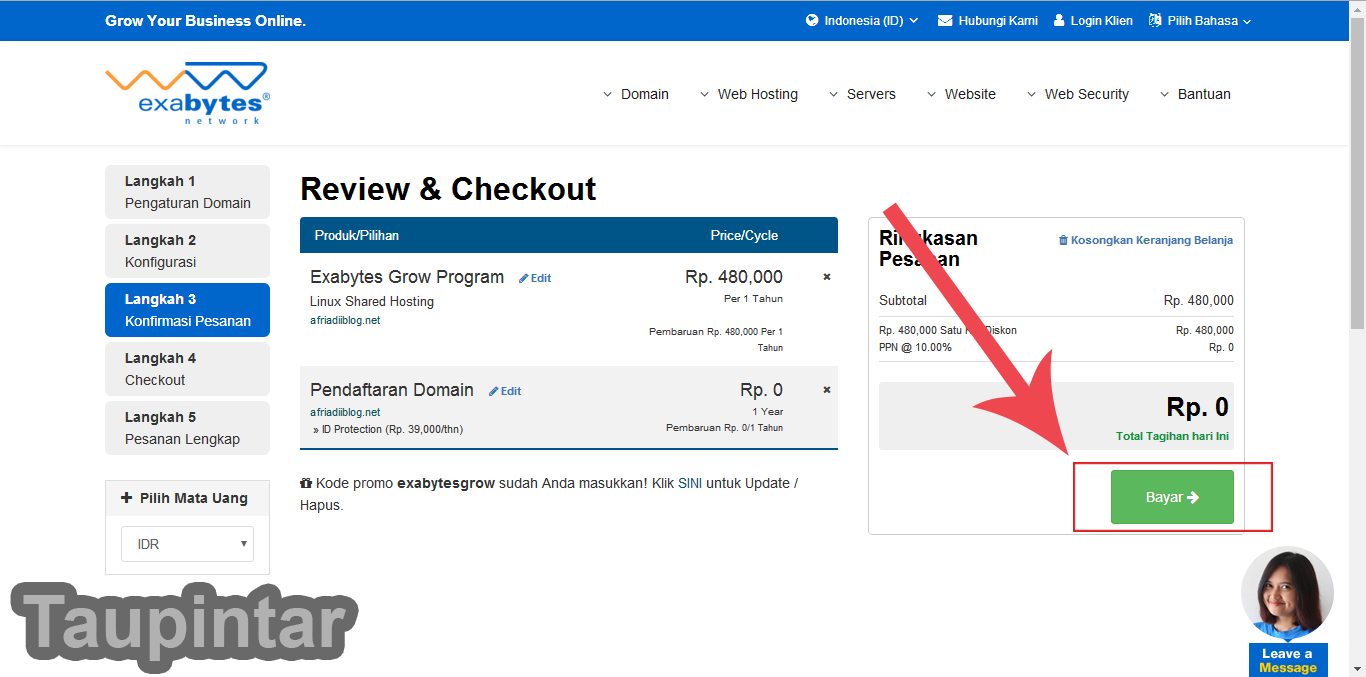Click the globe icon beside Indonesia (ID)
The height and width of the screenshot is (677, 1366).
[x=812, y=20]
